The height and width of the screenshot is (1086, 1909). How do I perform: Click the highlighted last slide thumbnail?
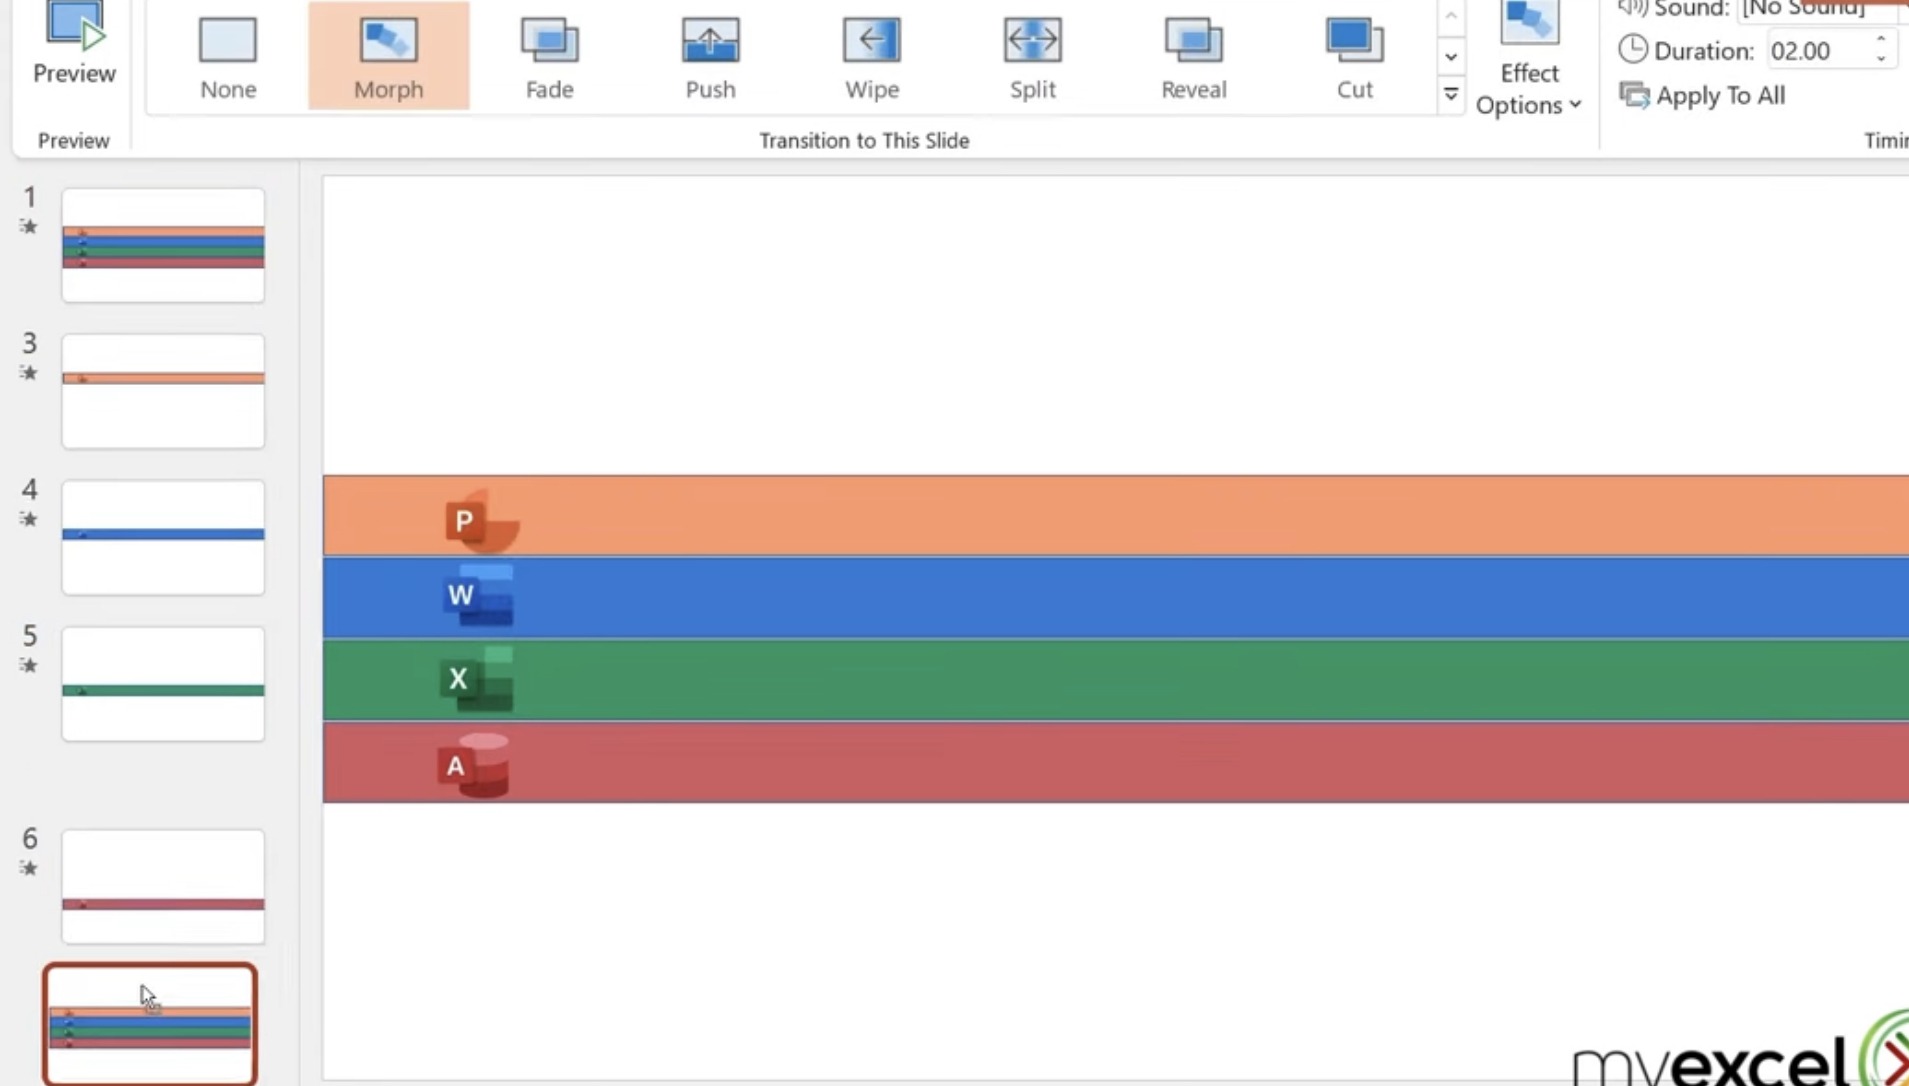[150, 1025]
